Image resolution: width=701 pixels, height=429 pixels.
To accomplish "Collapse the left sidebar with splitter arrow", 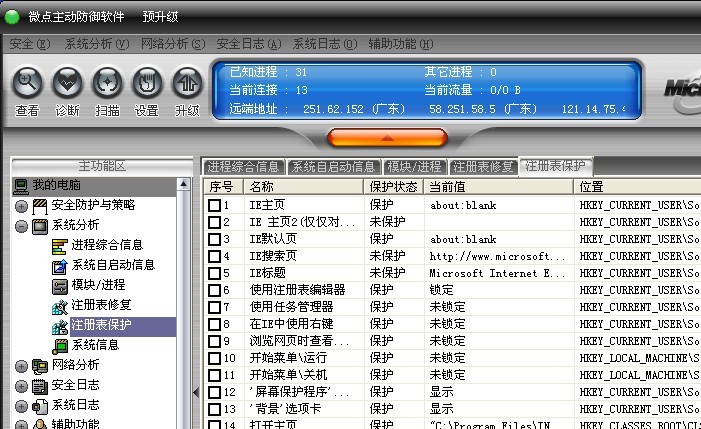I will [x=196, y=392].
